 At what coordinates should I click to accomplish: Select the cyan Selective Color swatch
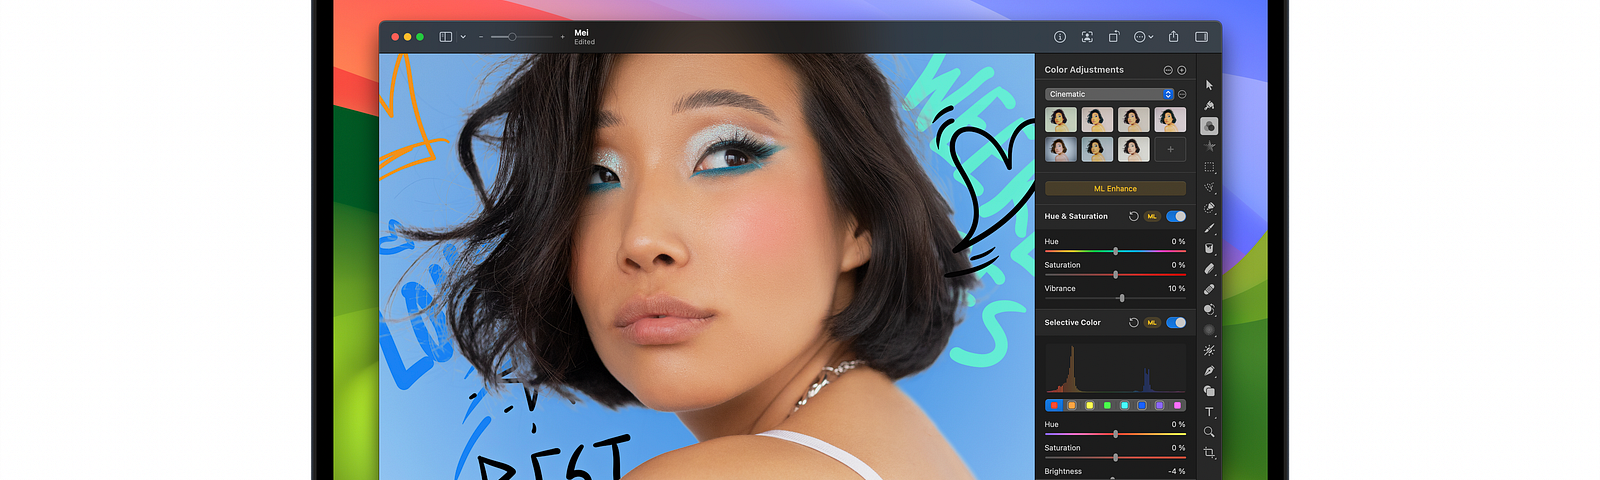pos(1125,405)
